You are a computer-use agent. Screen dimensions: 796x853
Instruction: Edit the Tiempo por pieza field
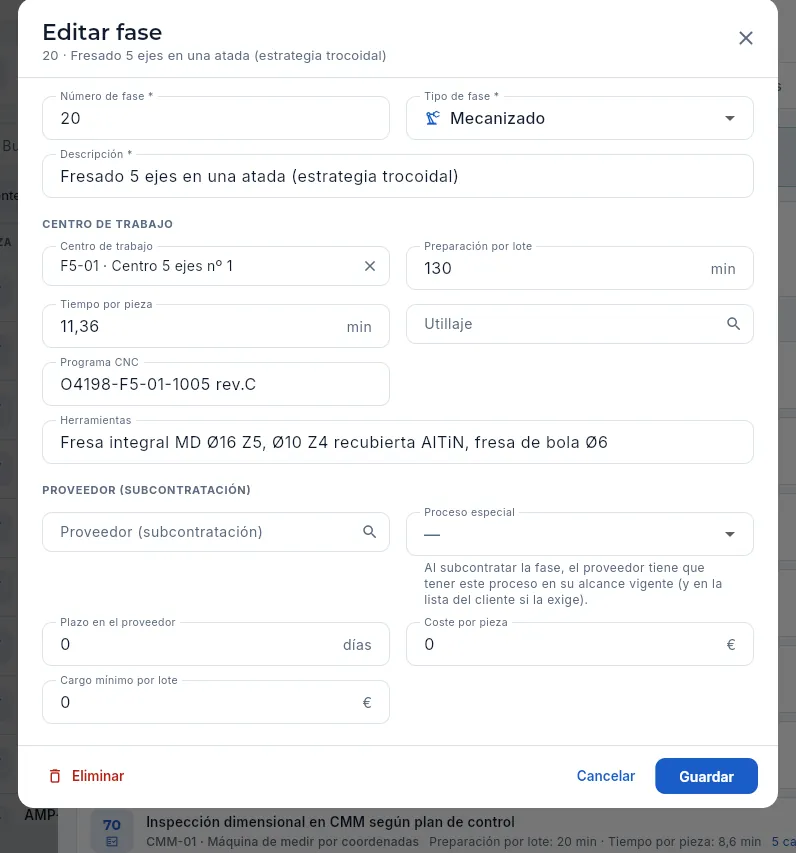(216, 326)
